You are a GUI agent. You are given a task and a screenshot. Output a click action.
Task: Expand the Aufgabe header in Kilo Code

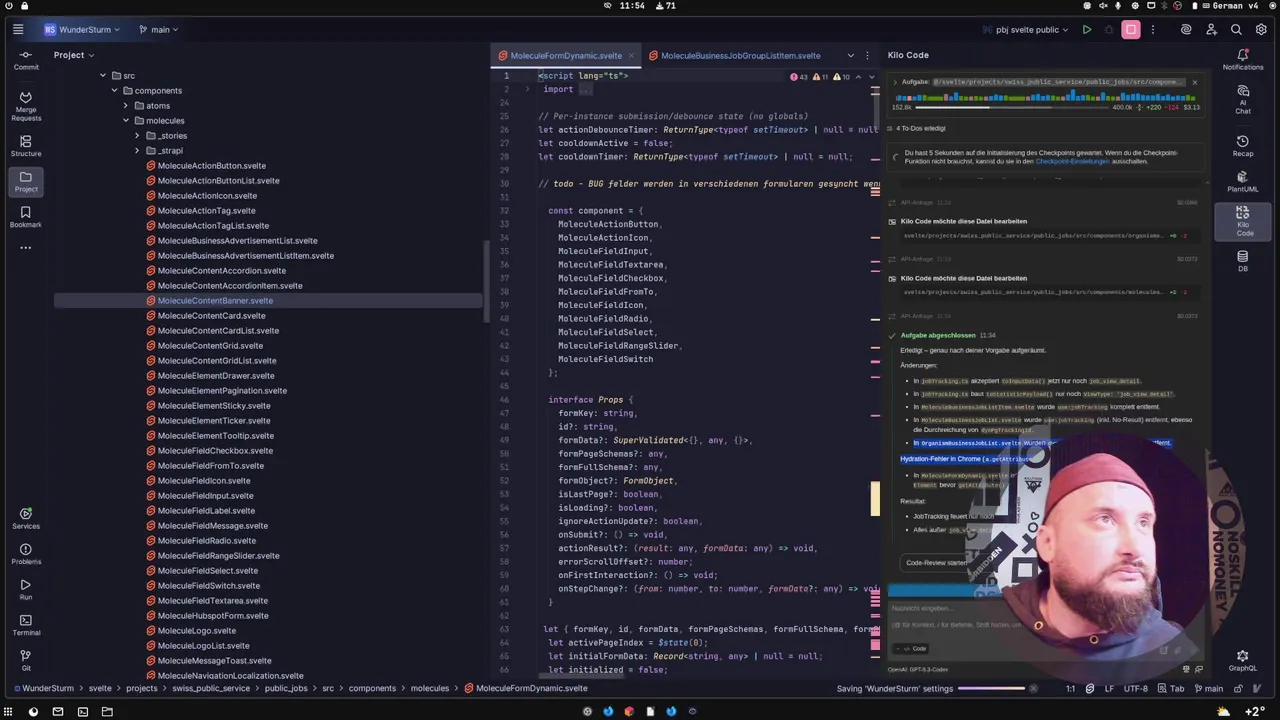[x=896, y=82]
